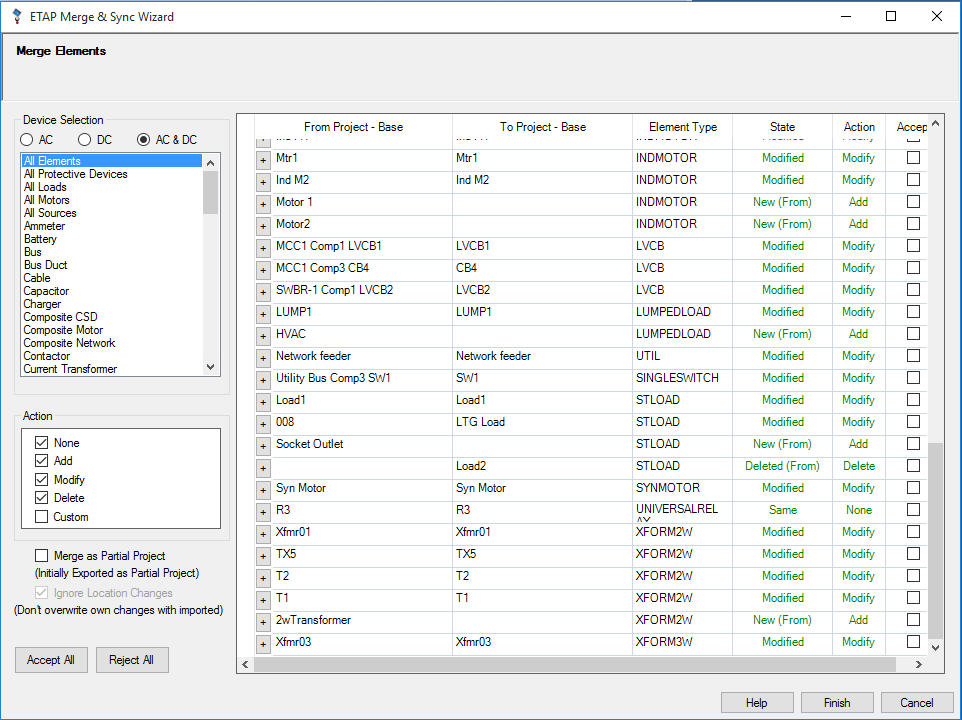The width and height of the screenshot is (962, 720).
Task: Uncheck the Delete action checkbox
Action: (42, 497)
